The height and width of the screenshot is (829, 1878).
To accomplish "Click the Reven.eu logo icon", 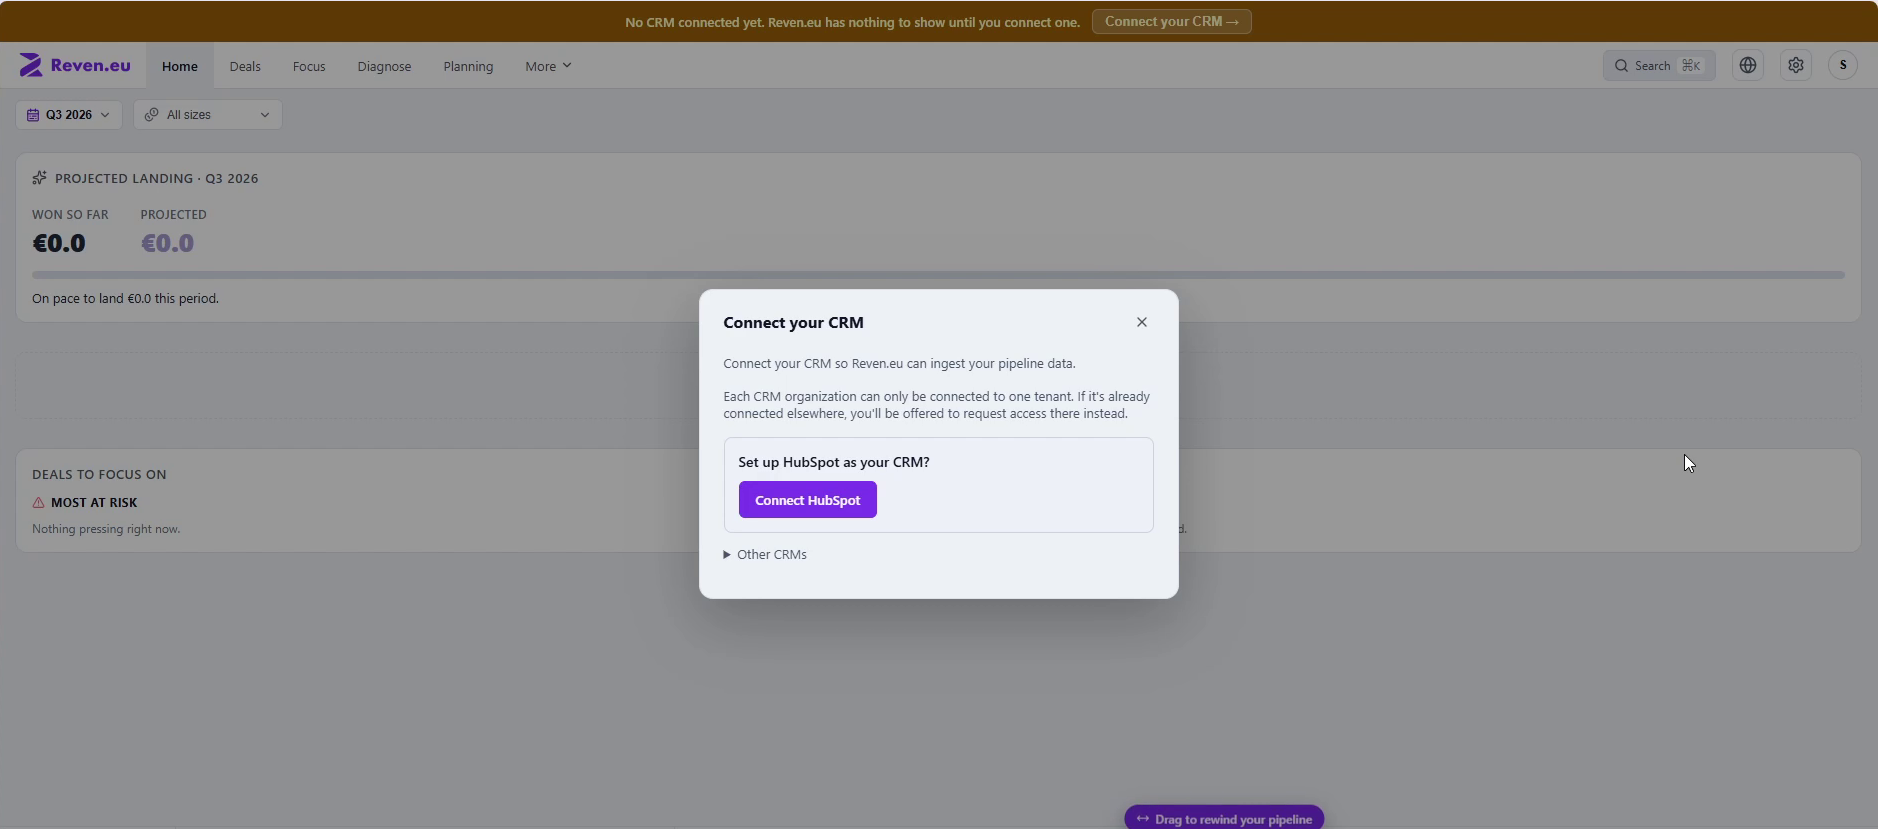I will 31,65.
